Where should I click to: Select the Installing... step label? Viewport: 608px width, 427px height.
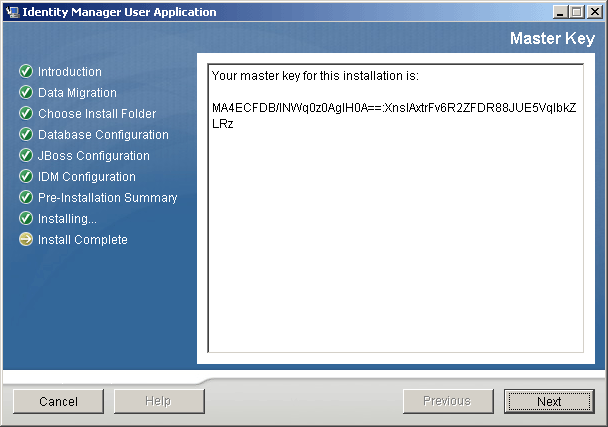[67, 219]
